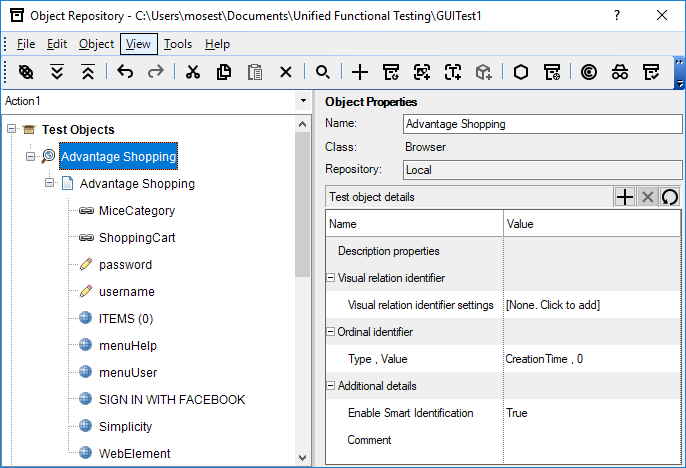Click the Add Insight Object icon
686x468 pixels.
(422, 72)
